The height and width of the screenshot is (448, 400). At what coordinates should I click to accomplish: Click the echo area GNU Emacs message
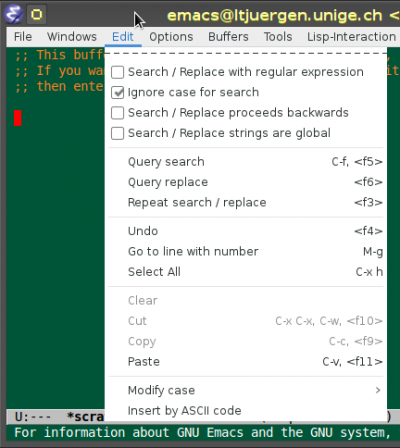coord(202,433)
